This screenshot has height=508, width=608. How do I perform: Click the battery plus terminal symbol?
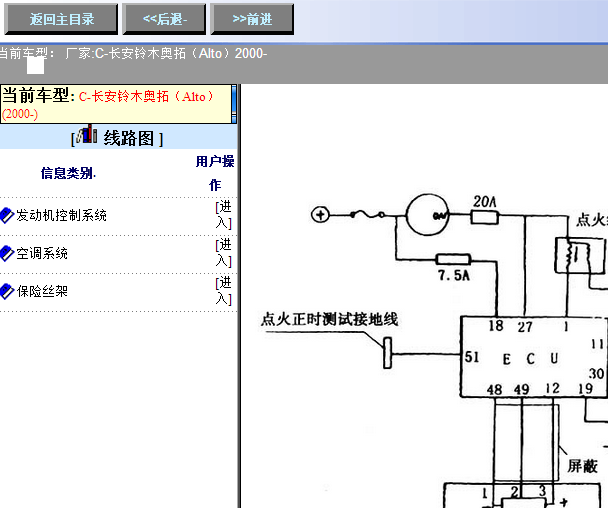pyautogui.click(x=320, y=214)
